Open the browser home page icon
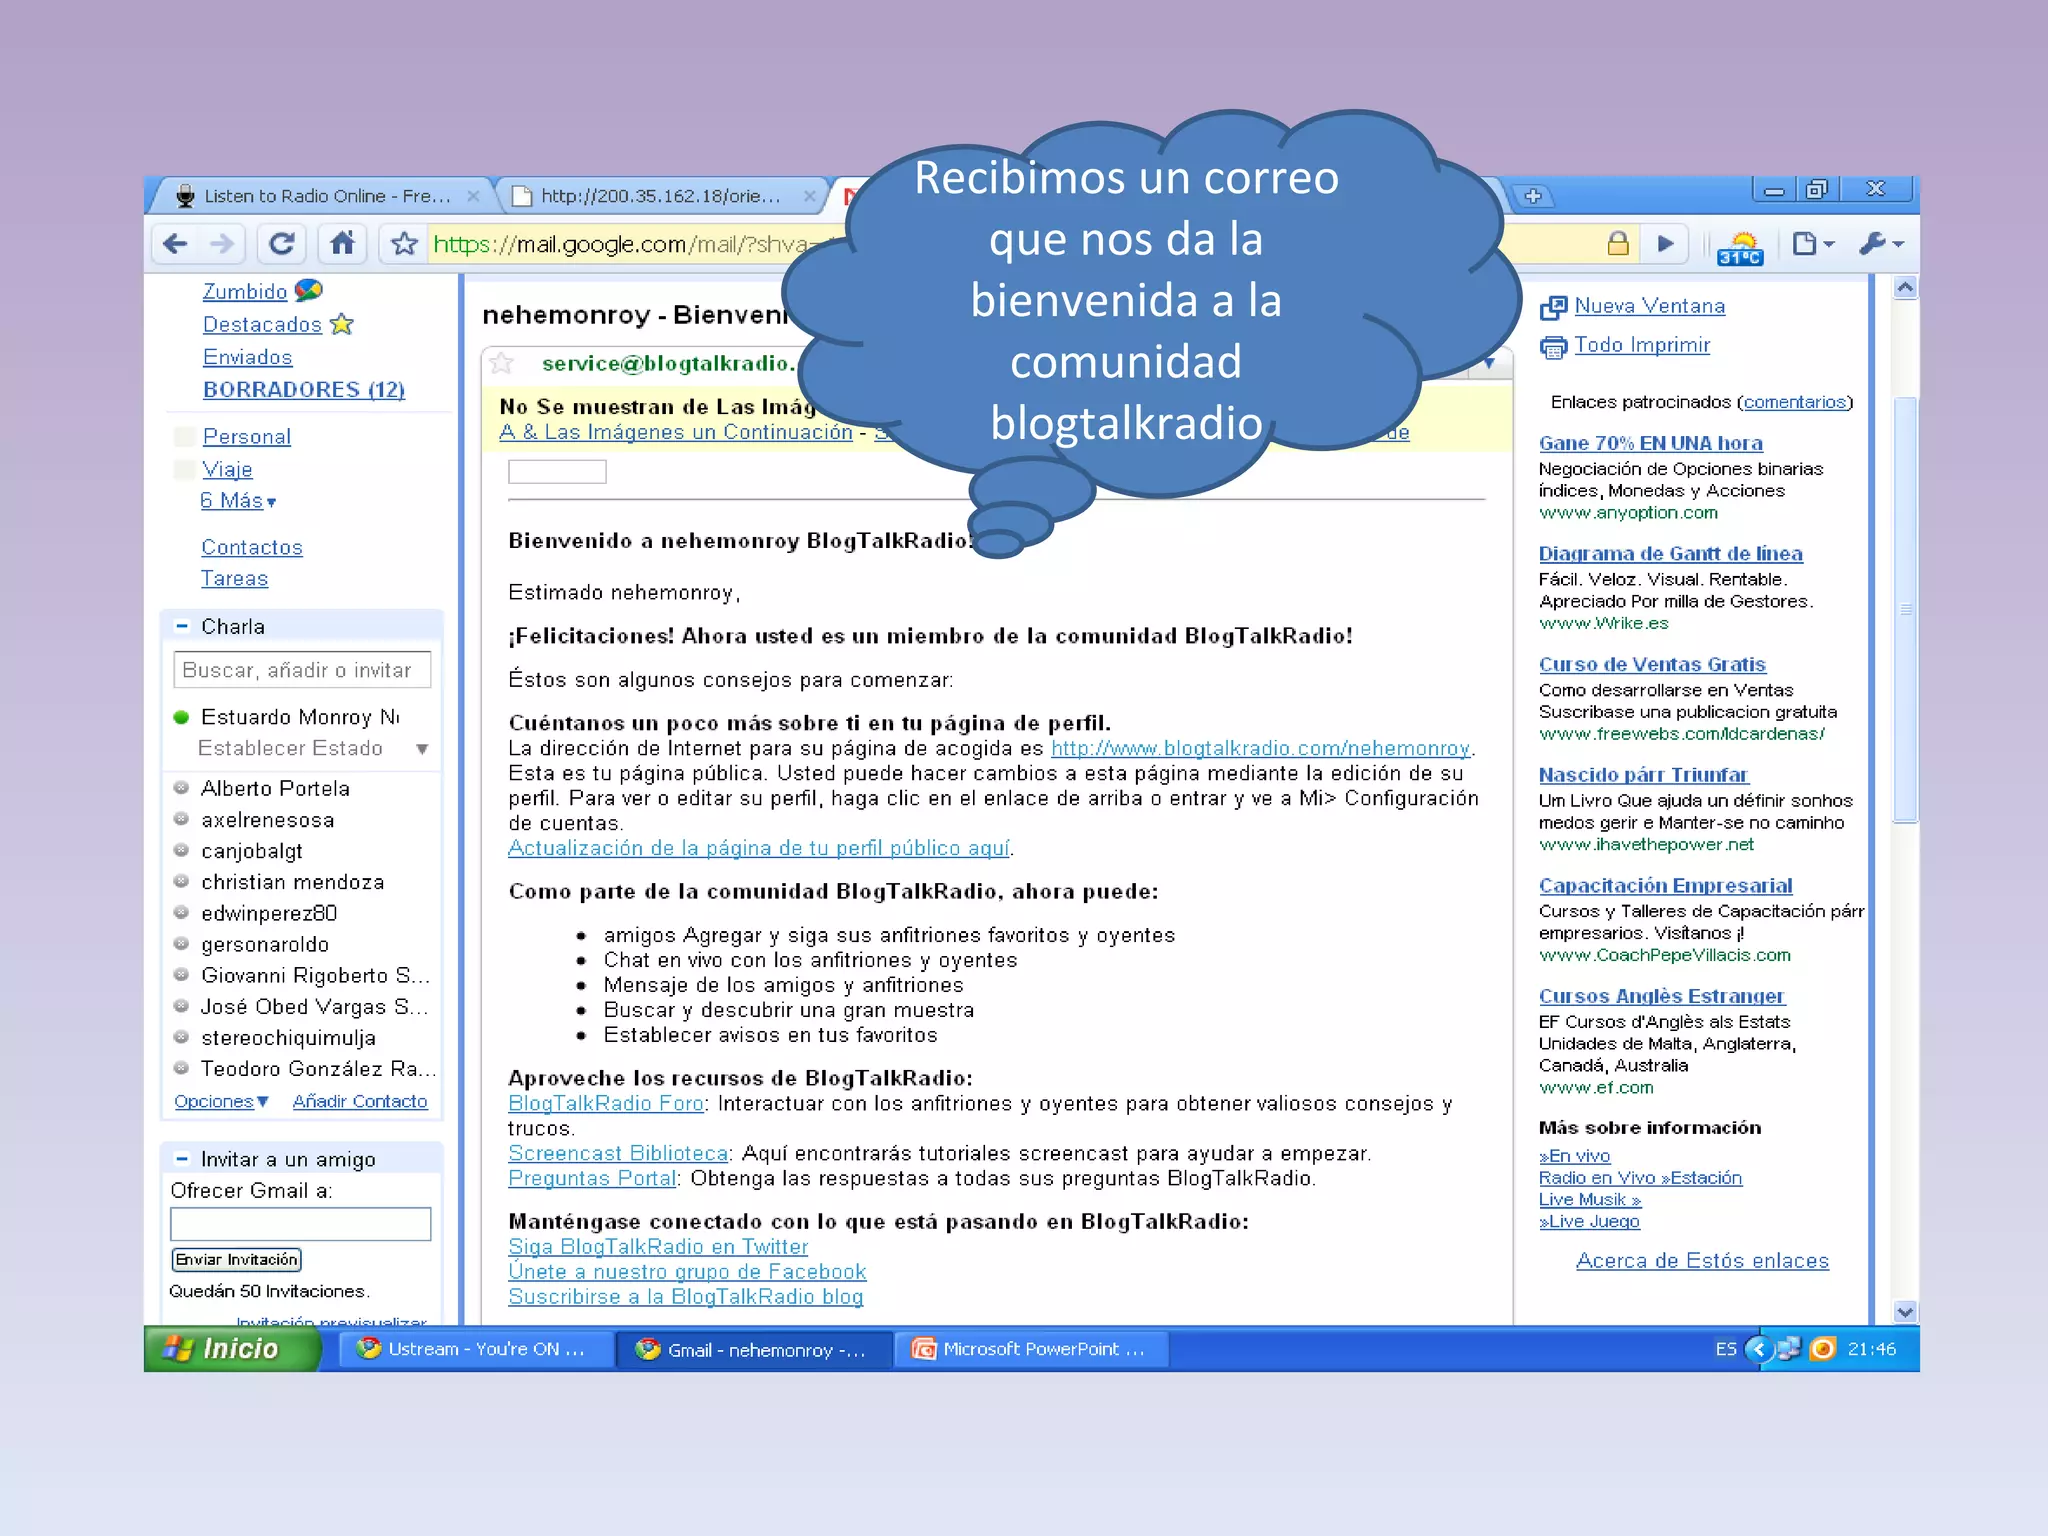 [x=342, y=244]
